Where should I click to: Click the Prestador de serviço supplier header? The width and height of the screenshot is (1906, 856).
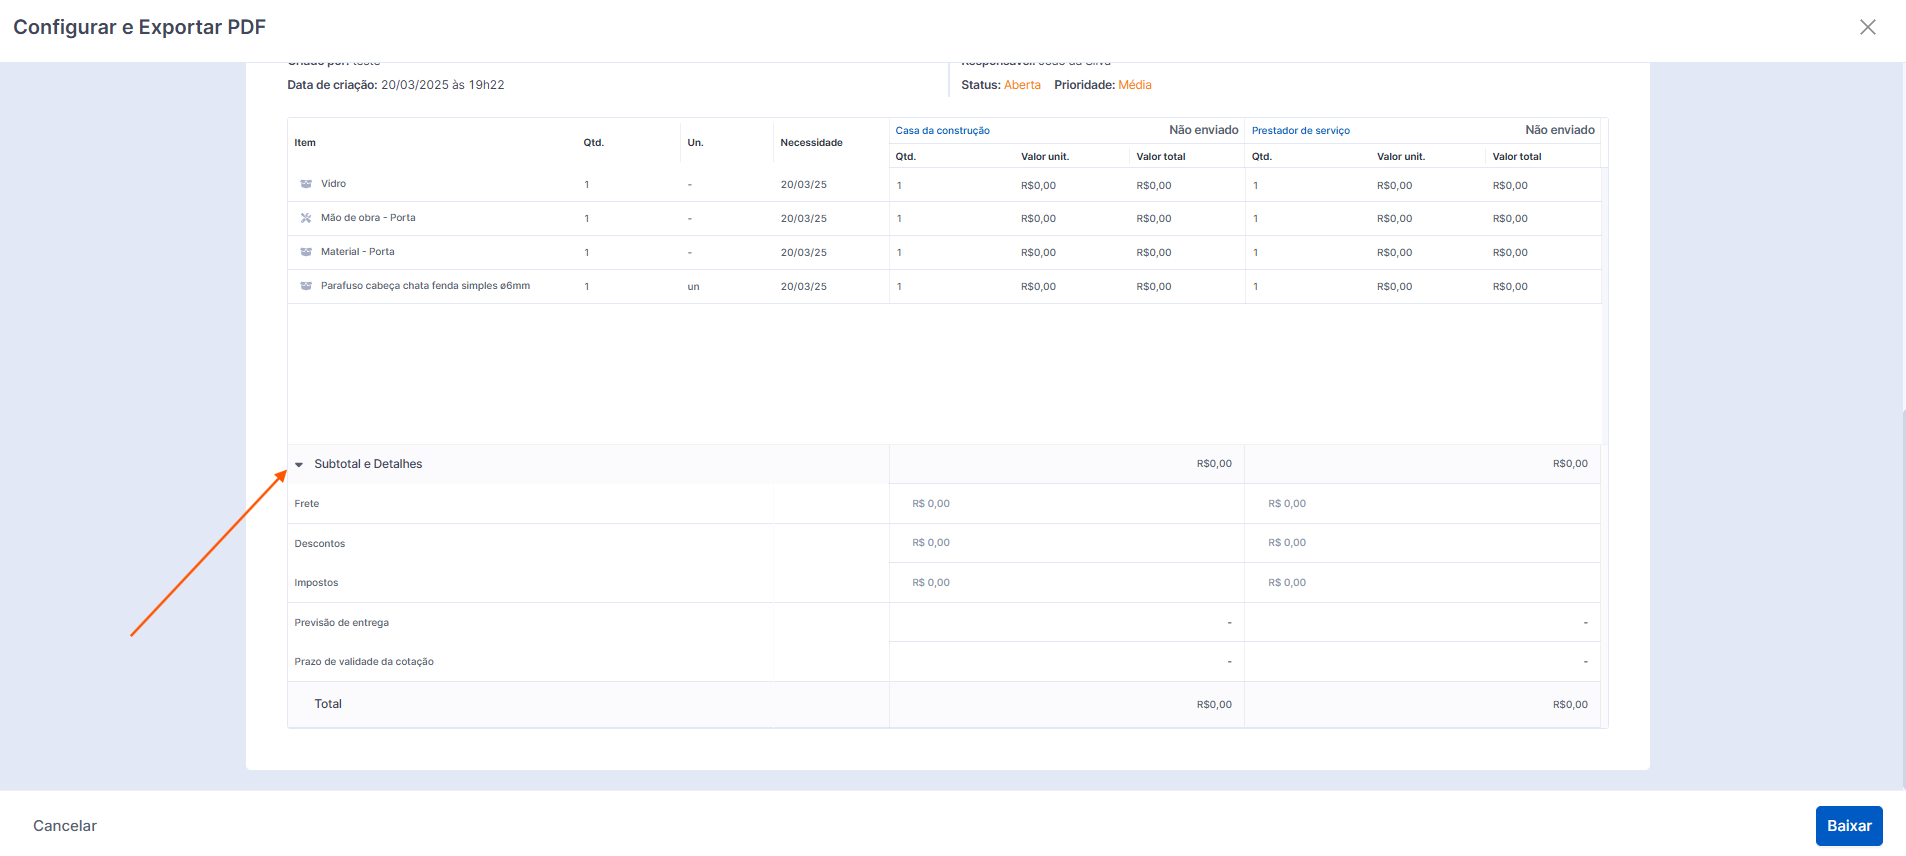pyautogui.click(x=1300, y=131)
